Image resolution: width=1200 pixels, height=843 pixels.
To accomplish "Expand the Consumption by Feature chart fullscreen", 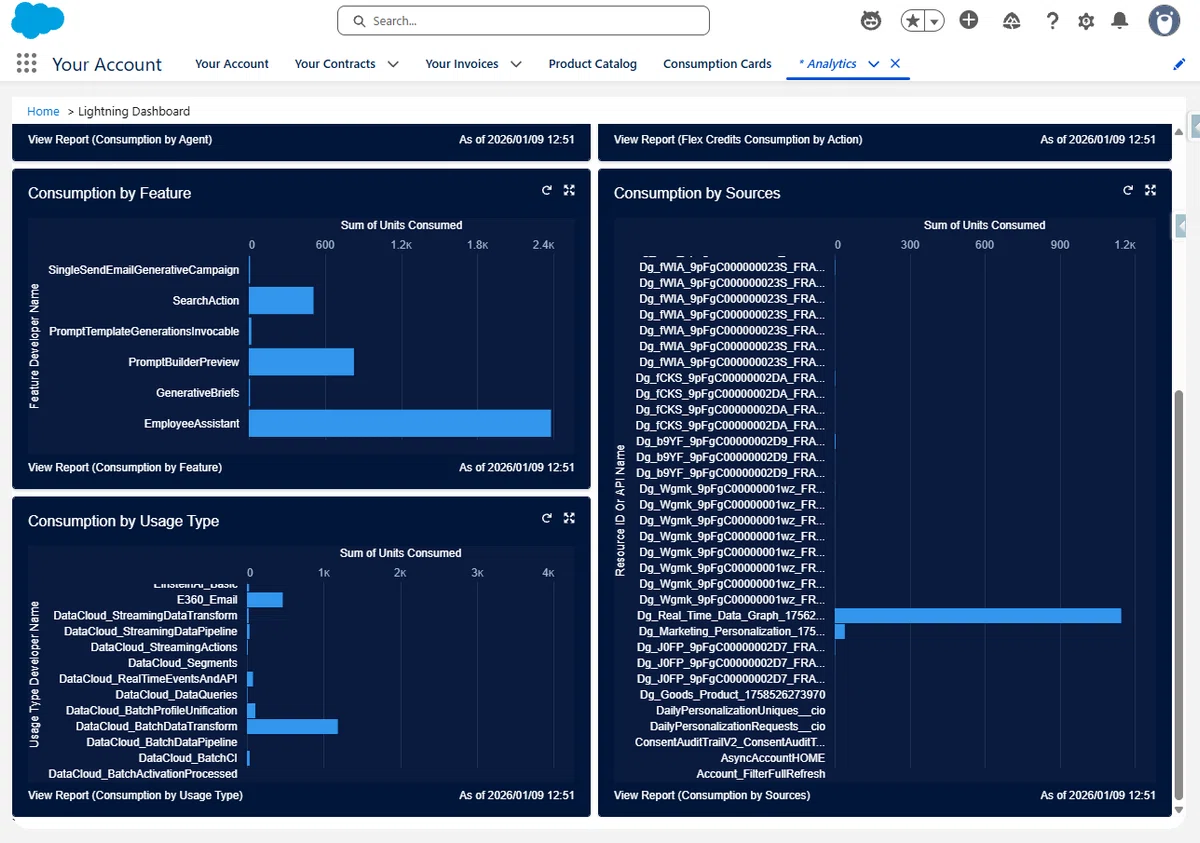I will [x=569, y=190].
